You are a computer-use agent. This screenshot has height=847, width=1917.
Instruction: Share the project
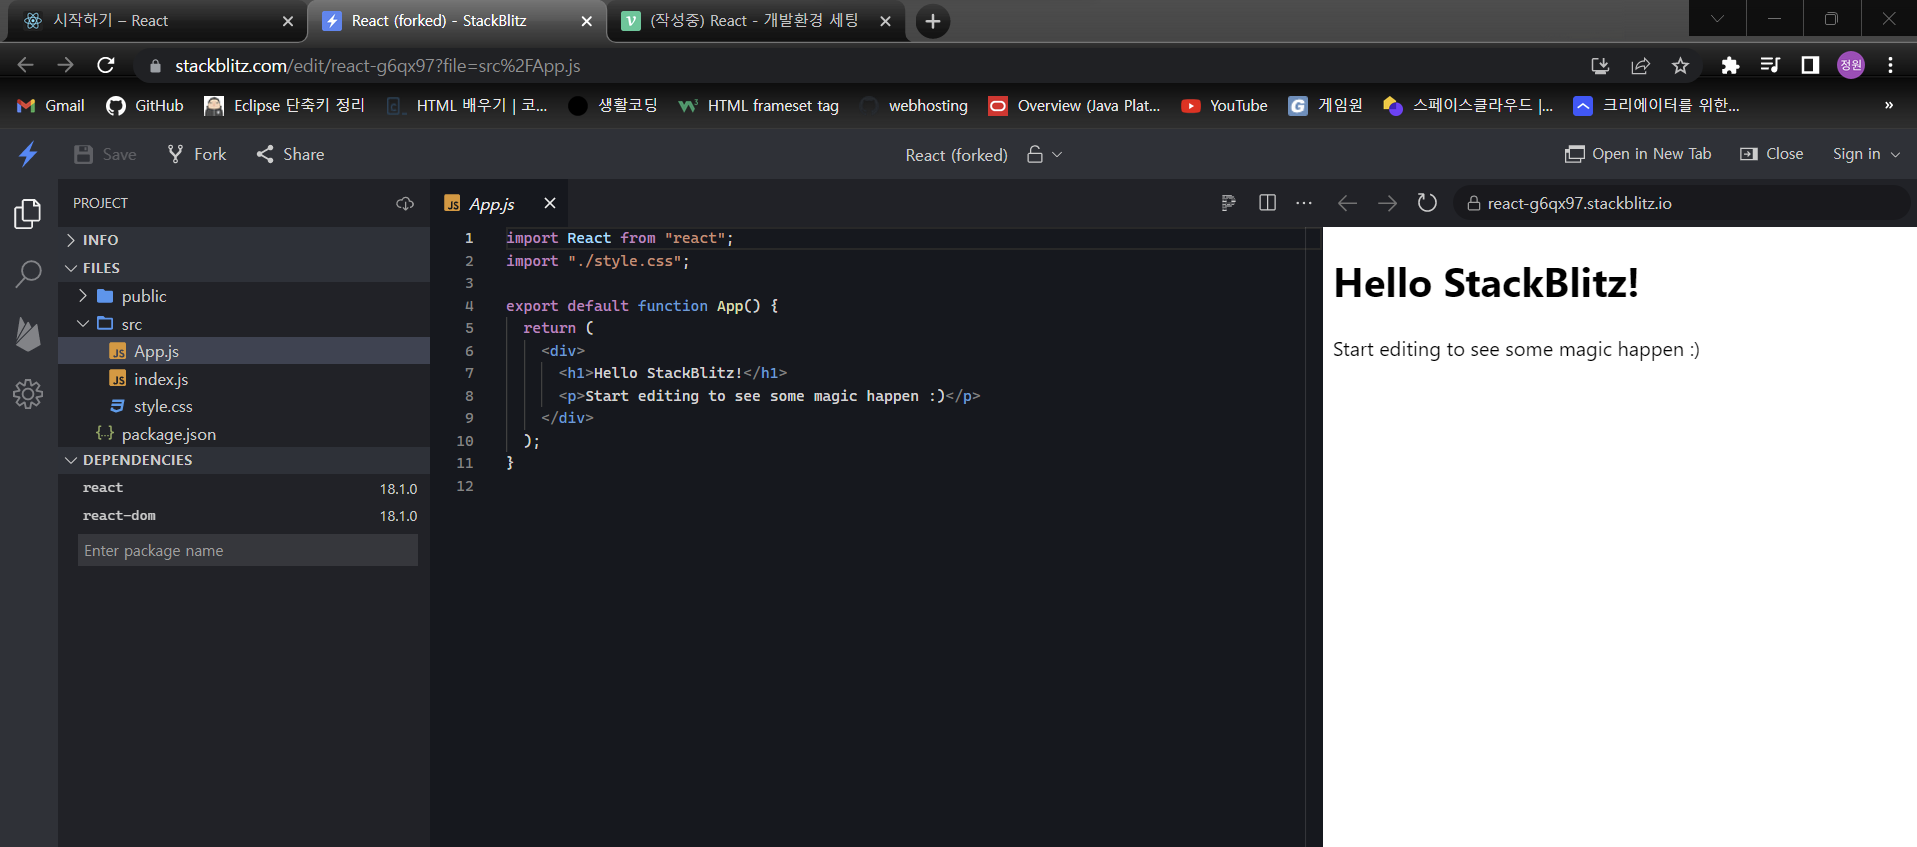[x=290, y=154]
